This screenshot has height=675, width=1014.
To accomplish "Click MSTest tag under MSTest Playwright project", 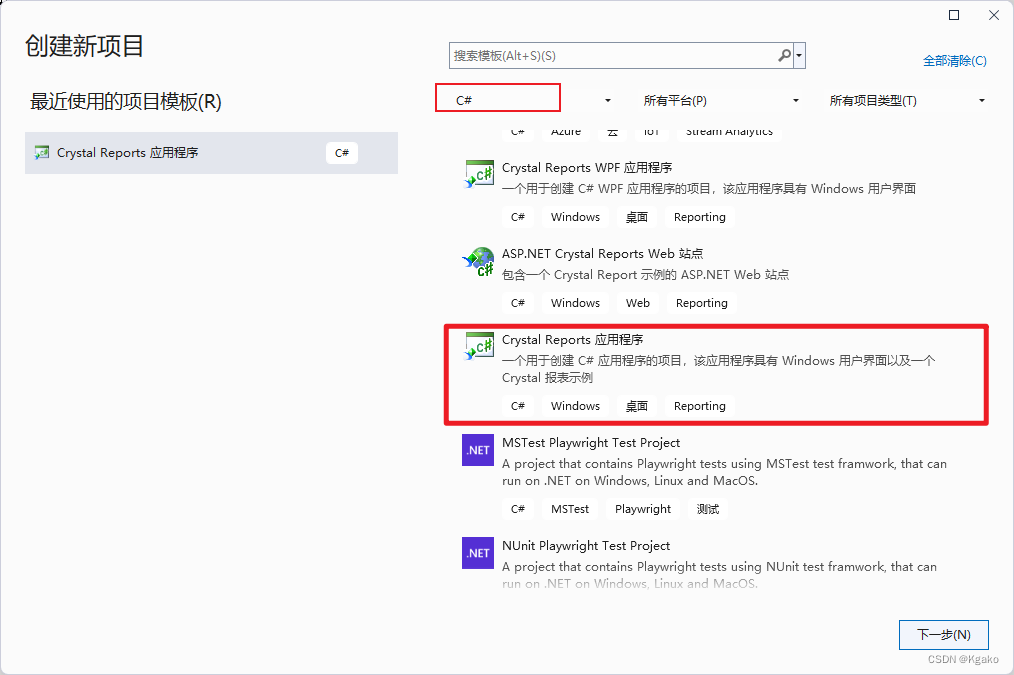I will pos(570,509).
